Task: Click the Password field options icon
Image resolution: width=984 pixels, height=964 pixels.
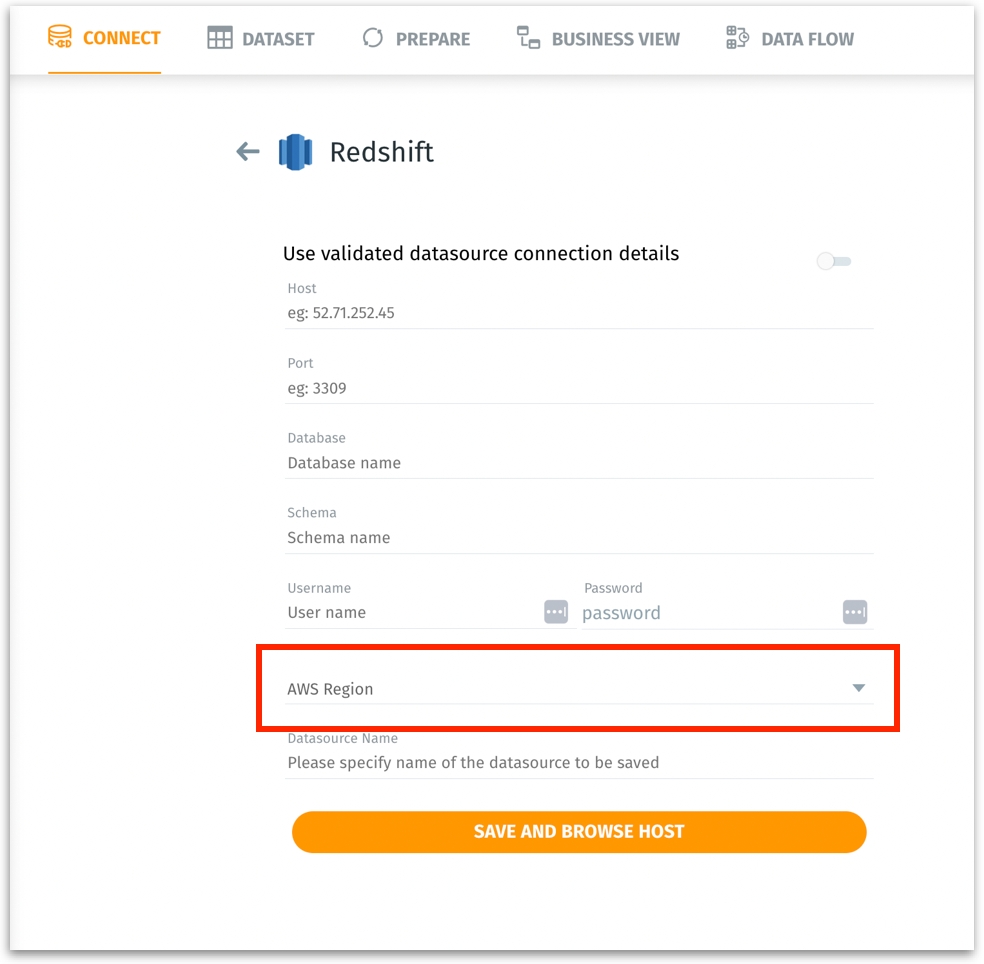Action: coord(855,612)
